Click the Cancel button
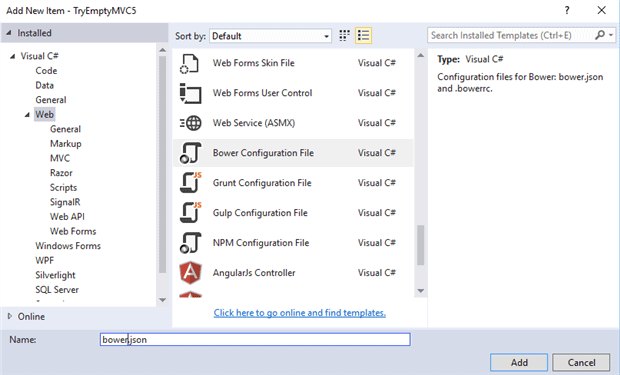620x375 pixels. pos(581,362)
